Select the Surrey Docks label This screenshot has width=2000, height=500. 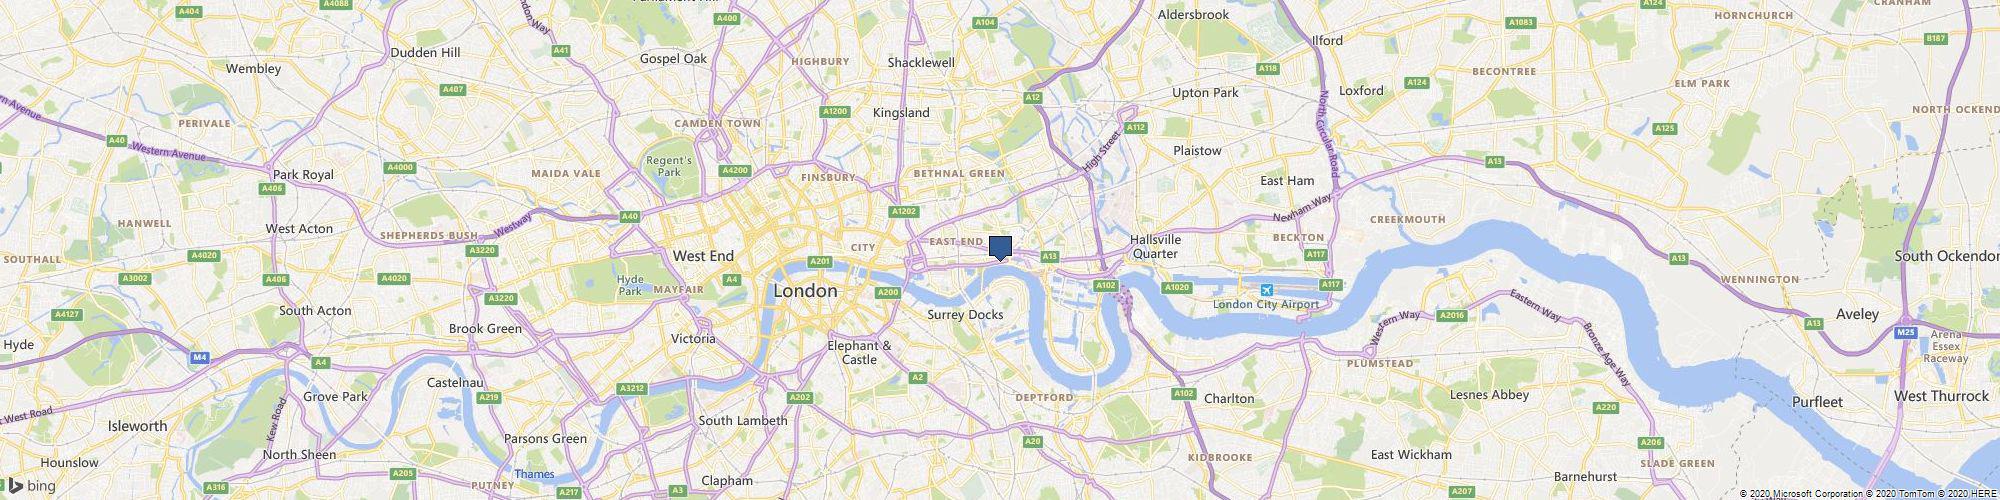point(965,314)
